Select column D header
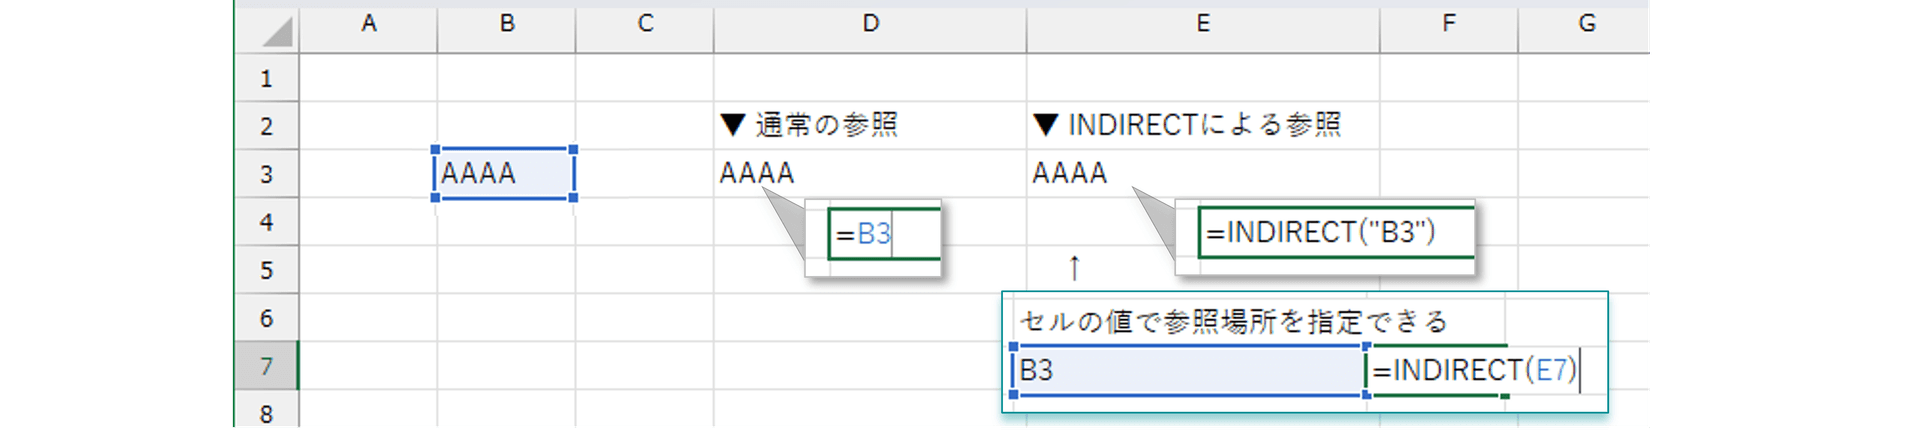 pyautogui.click(x=870, y=24)
